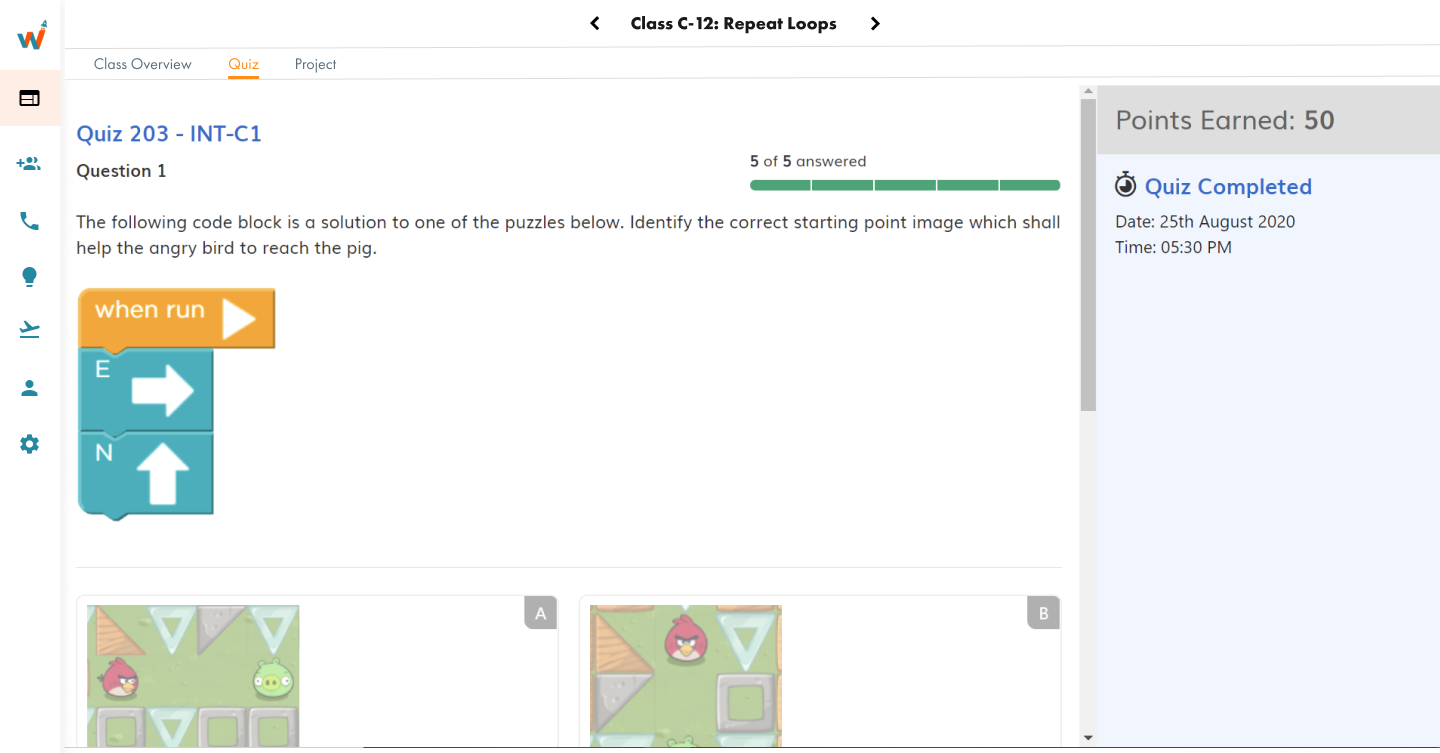This screenshot has height=753, width=1440.
Task: Click the 5 of 5 answered progress bar
Action: pos(905,185)
